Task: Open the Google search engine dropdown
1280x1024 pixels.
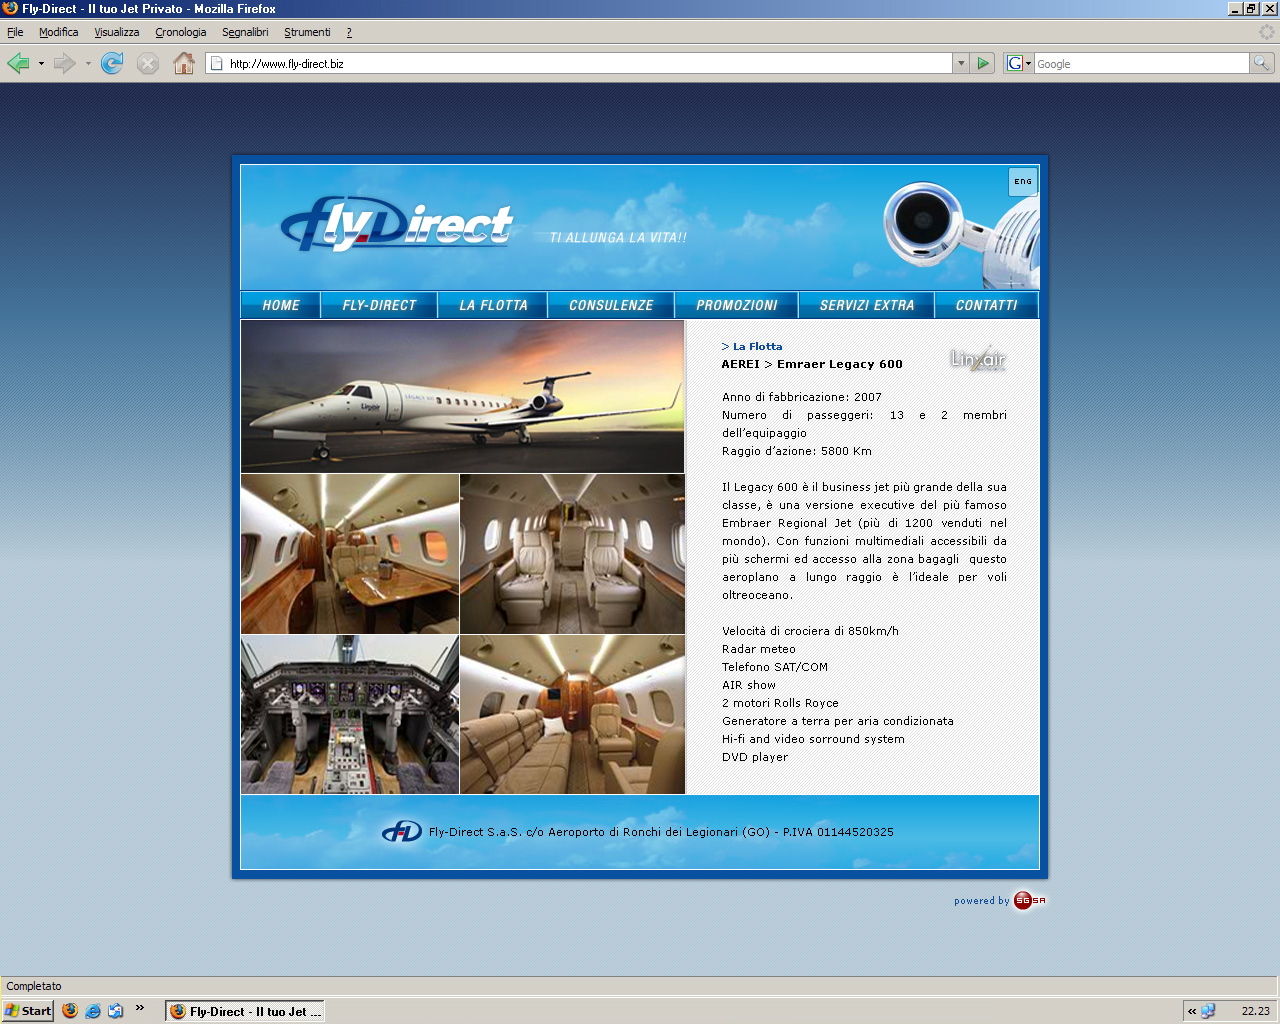Action: pos(1018,64)
